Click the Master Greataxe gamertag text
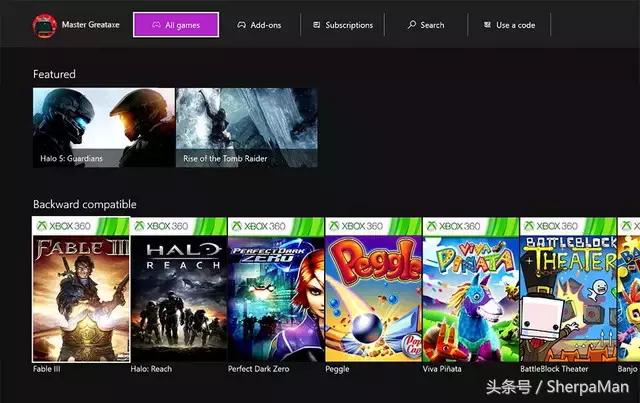 click(91, 24)
